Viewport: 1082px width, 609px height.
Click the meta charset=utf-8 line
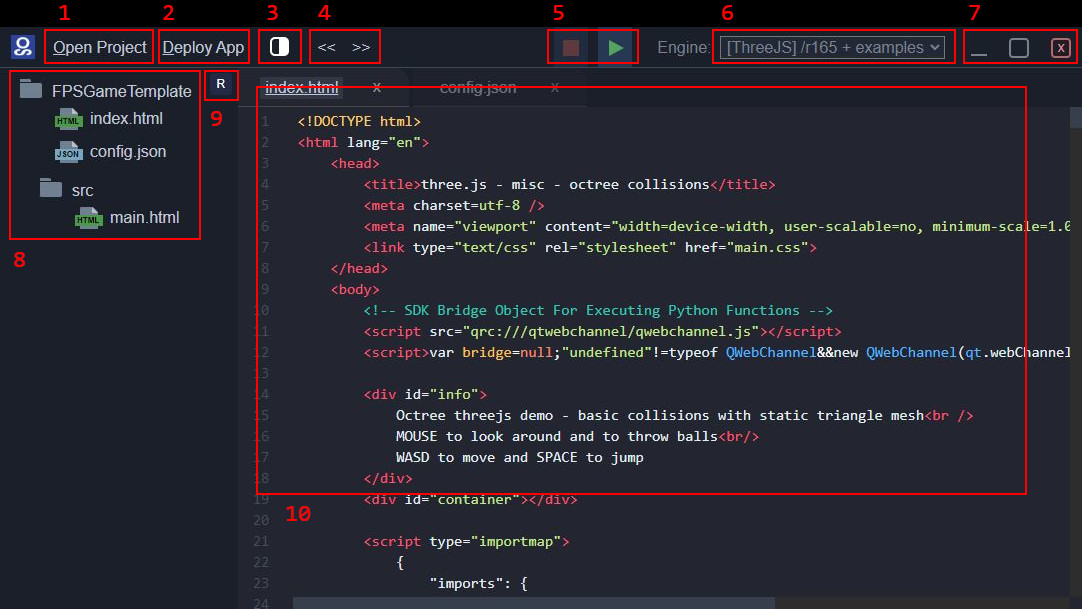click(x=454, y=206)
